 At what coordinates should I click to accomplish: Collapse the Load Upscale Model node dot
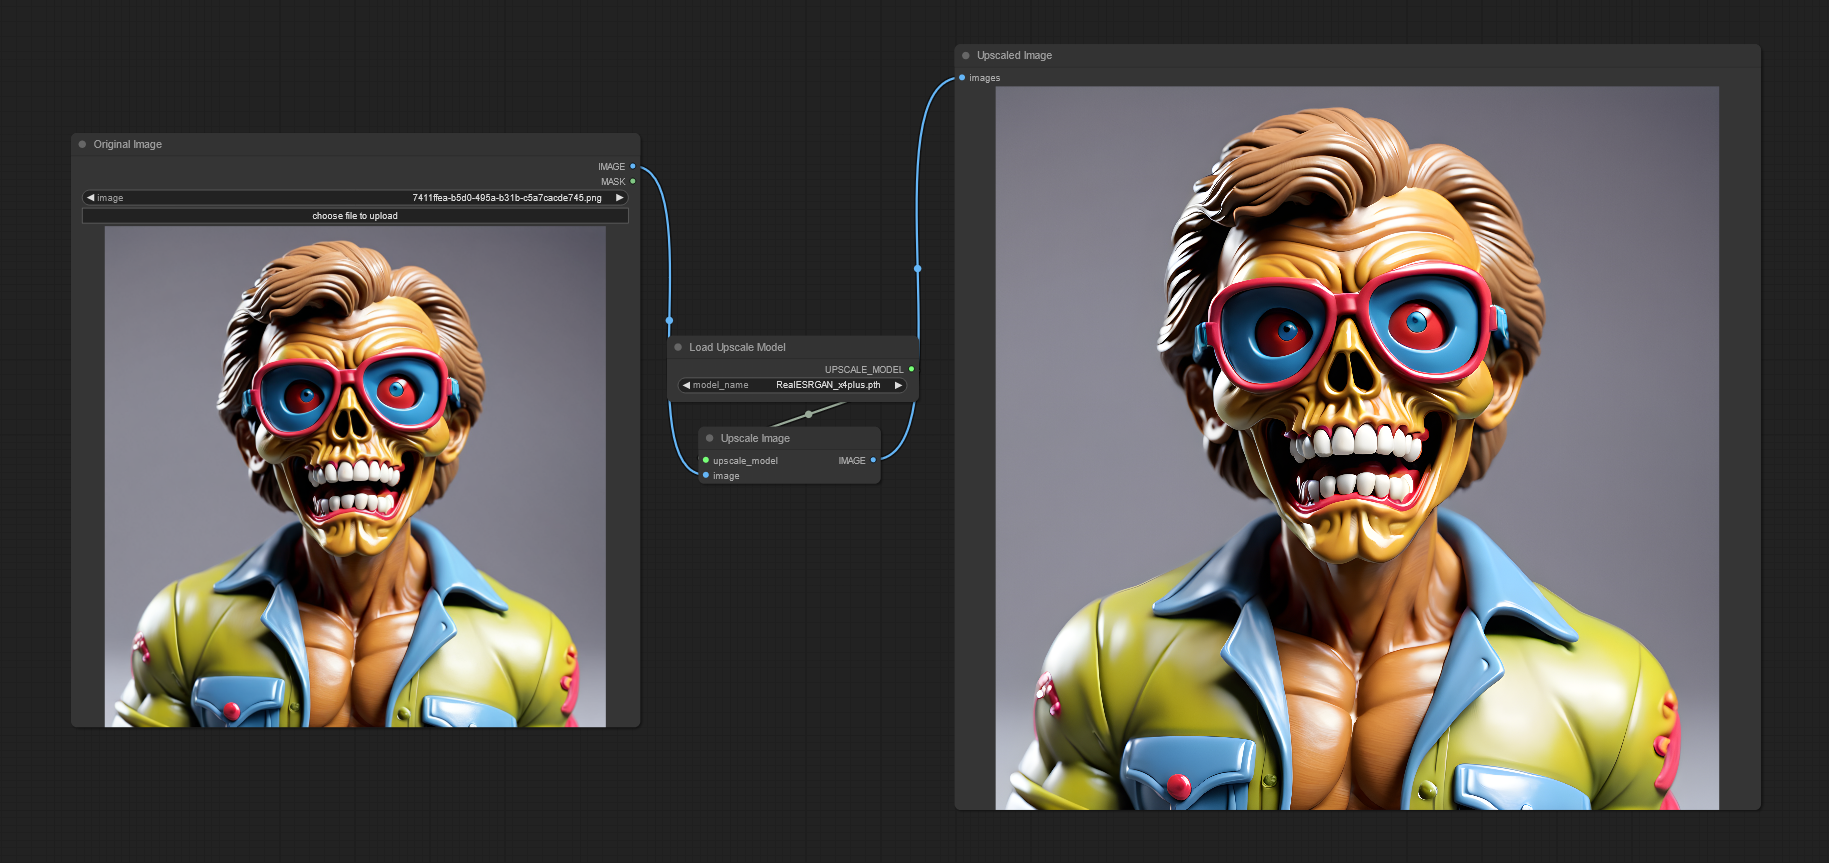coord(678,347)
